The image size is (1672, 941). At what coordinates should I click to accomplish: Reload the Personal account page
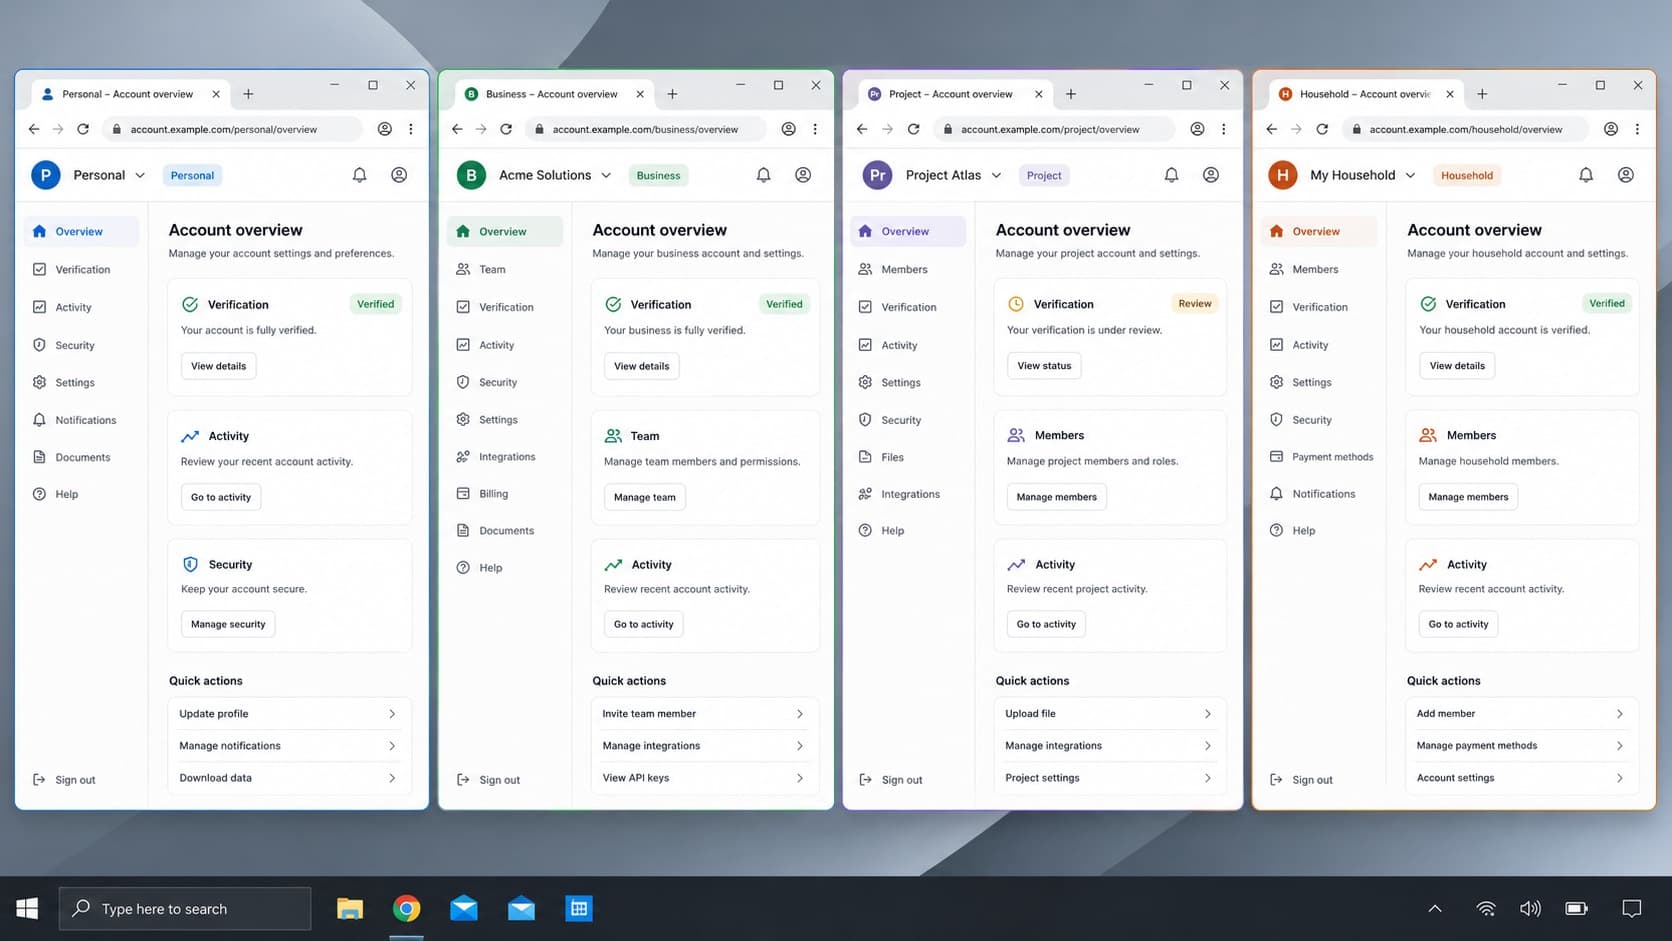83,129
